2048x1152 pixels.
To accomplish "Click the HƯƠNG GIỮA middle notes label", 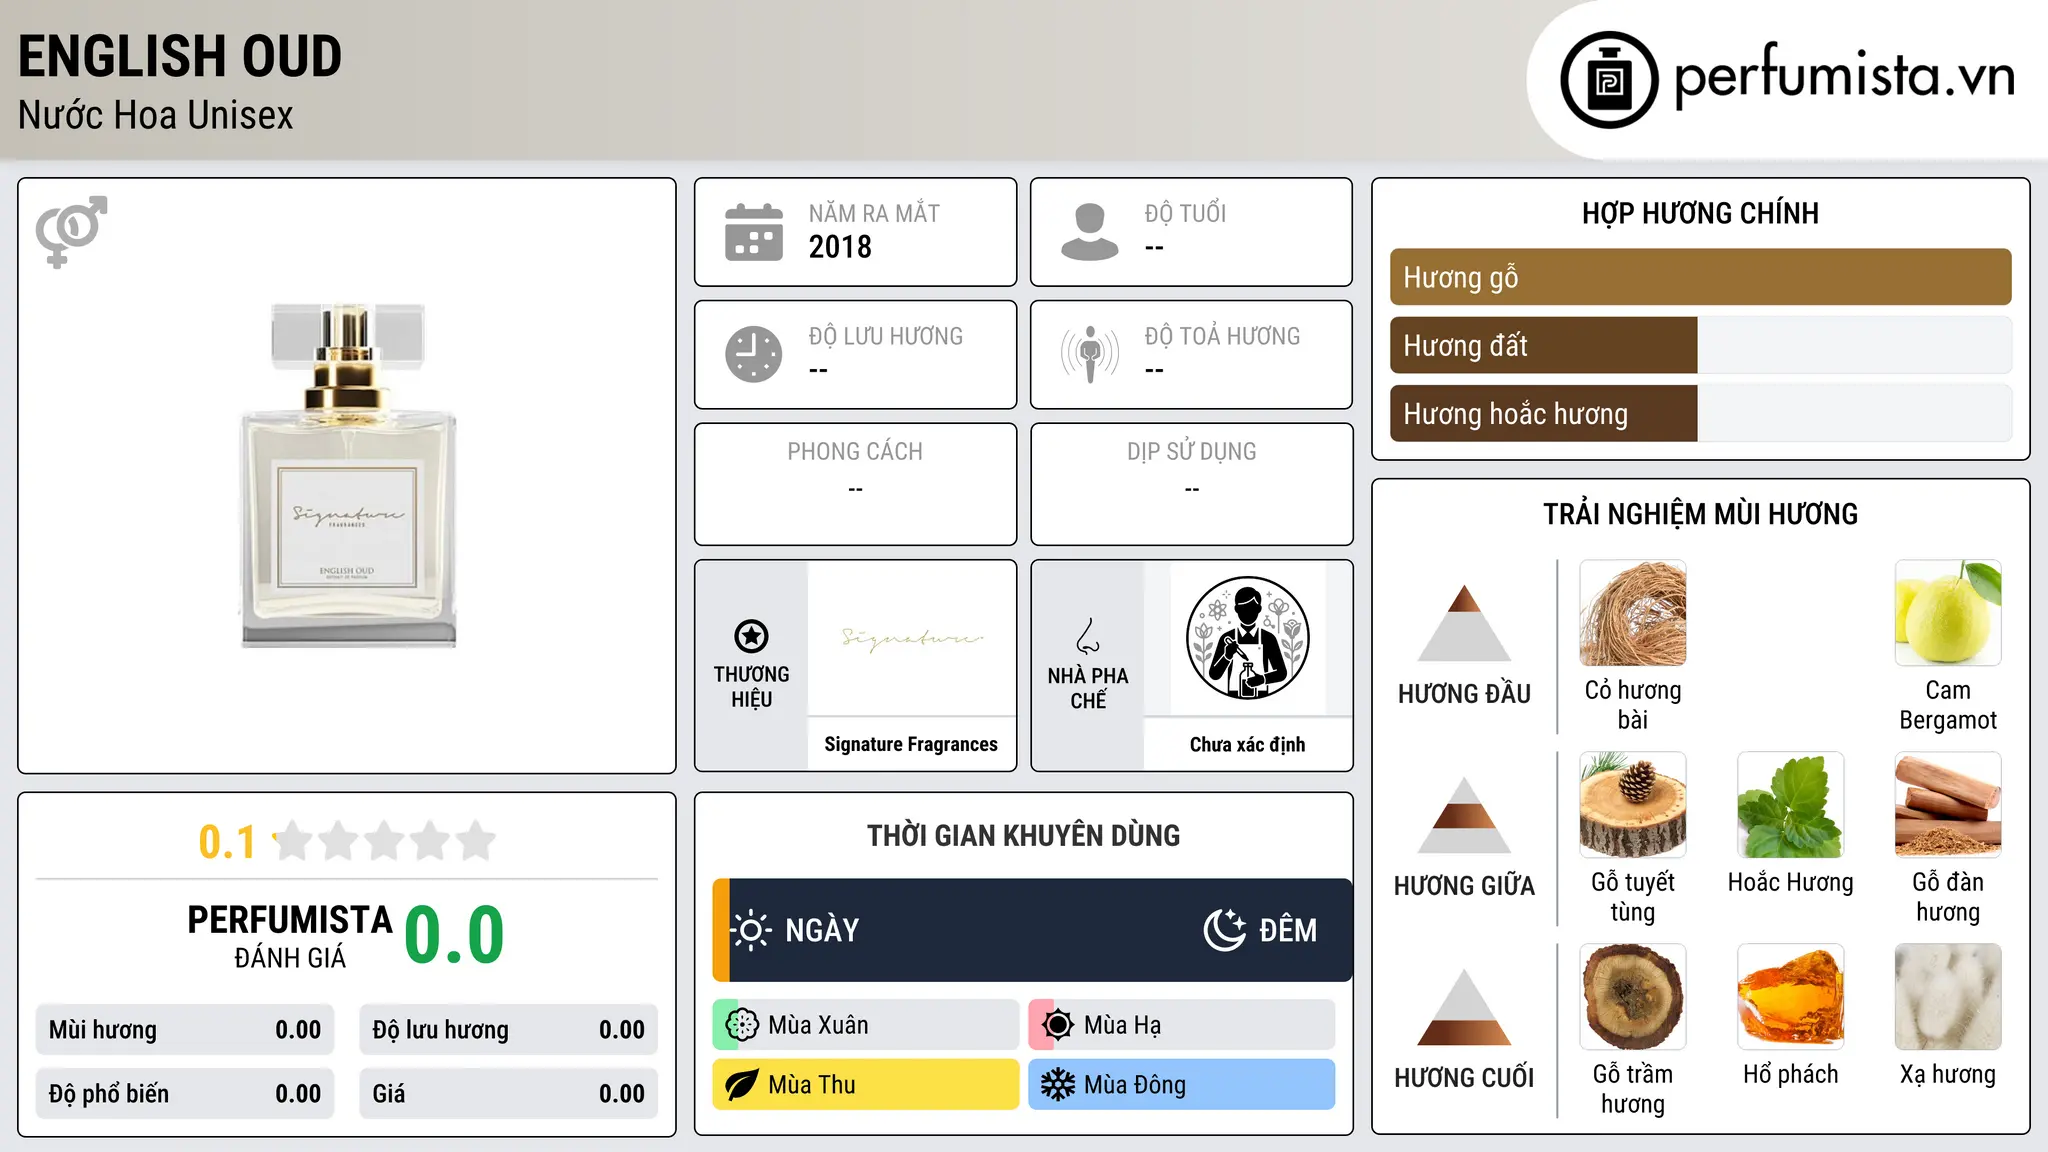I will point(1464,886).
